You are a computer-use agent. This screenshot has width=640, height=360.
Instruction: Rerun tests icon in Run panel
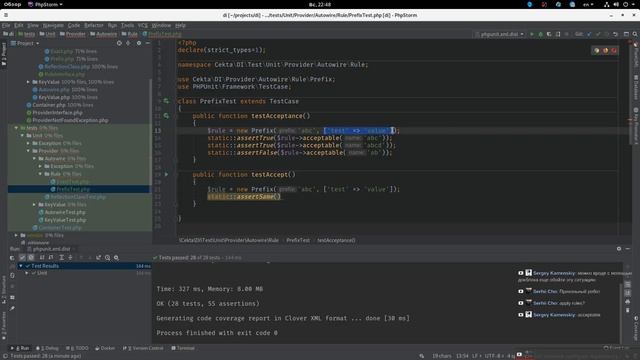(x=12, y=258)
